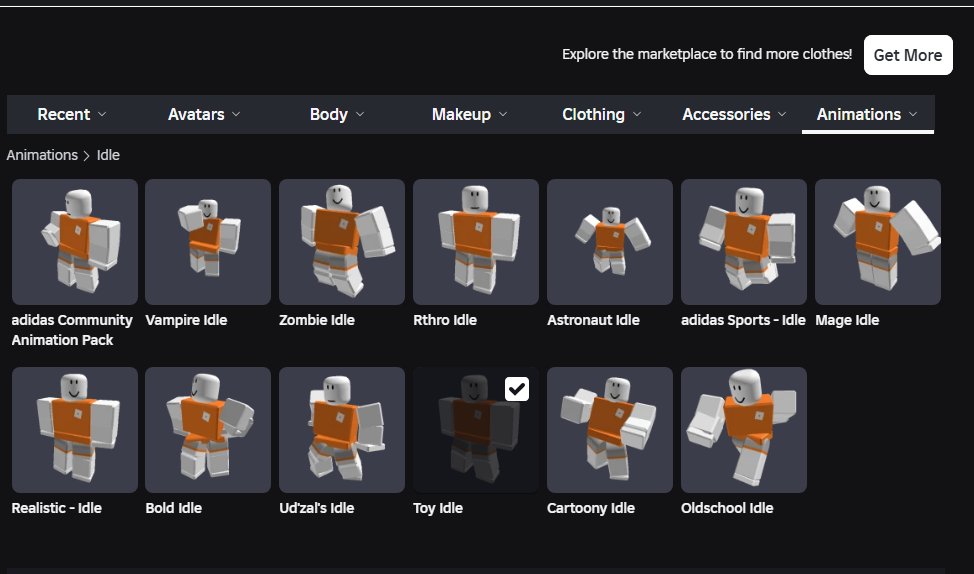Expand the Accessories dropdown chevron
The width and height of the screenshot is (974, 574).
tap(782, 114)
